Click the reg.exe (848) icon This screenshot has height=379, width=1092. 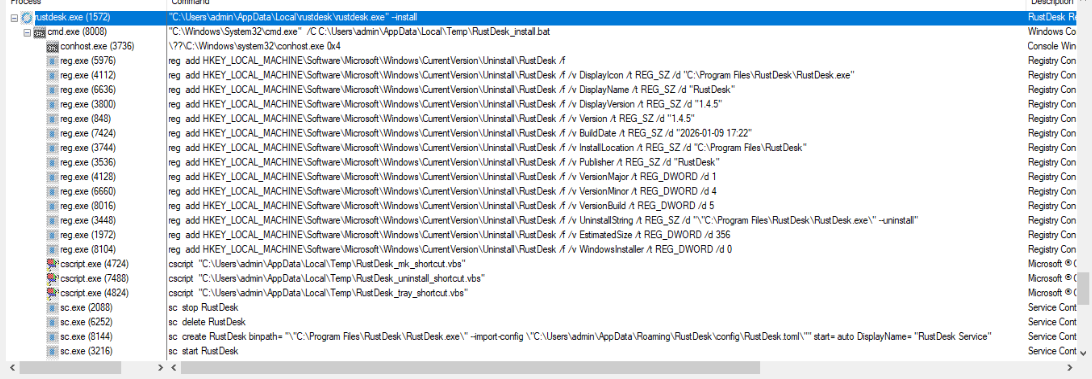click(x=52, y=119)
